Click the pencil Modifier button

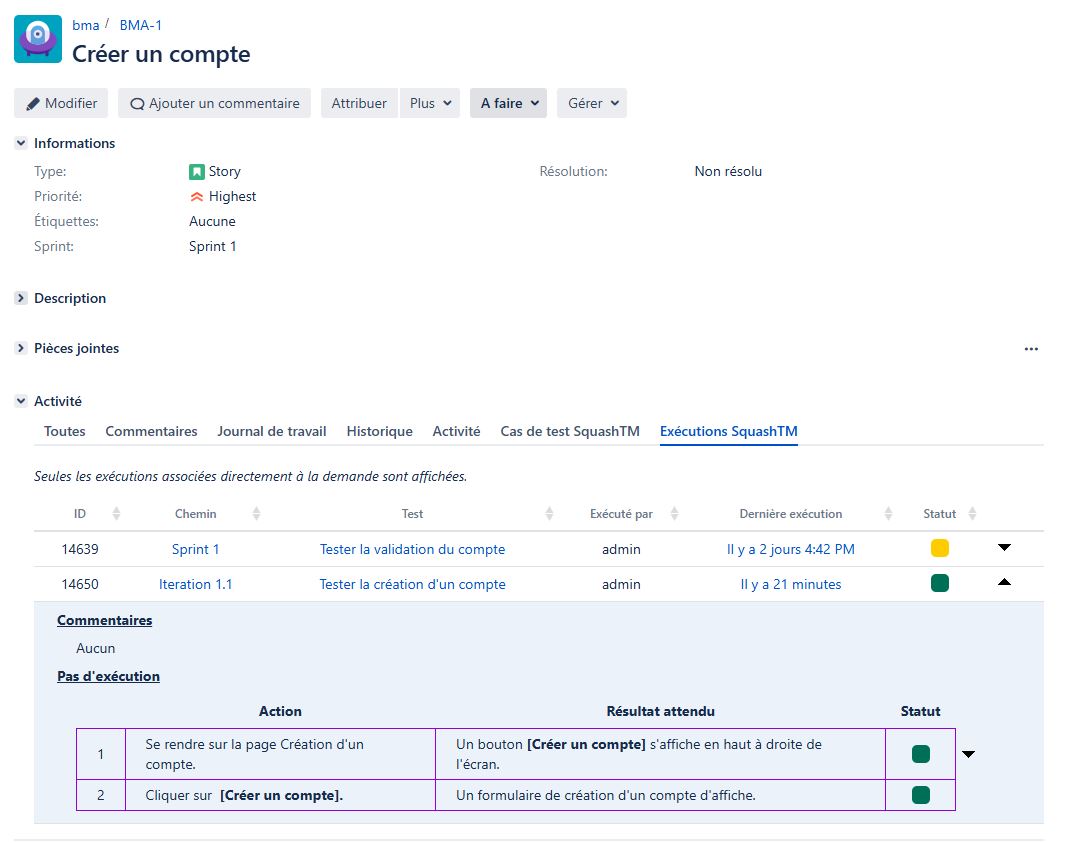click(x=62, y=103)
